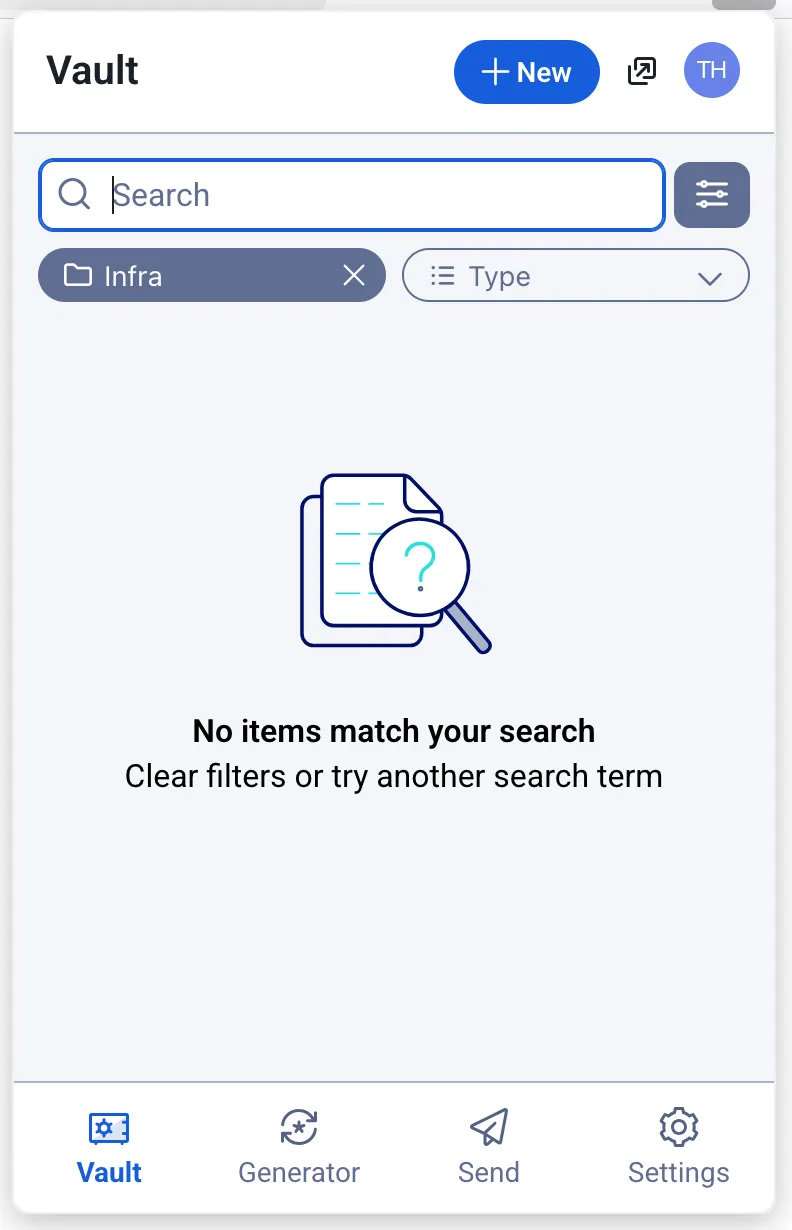Click the magnifying glass in the search bar

click(72, 194)
